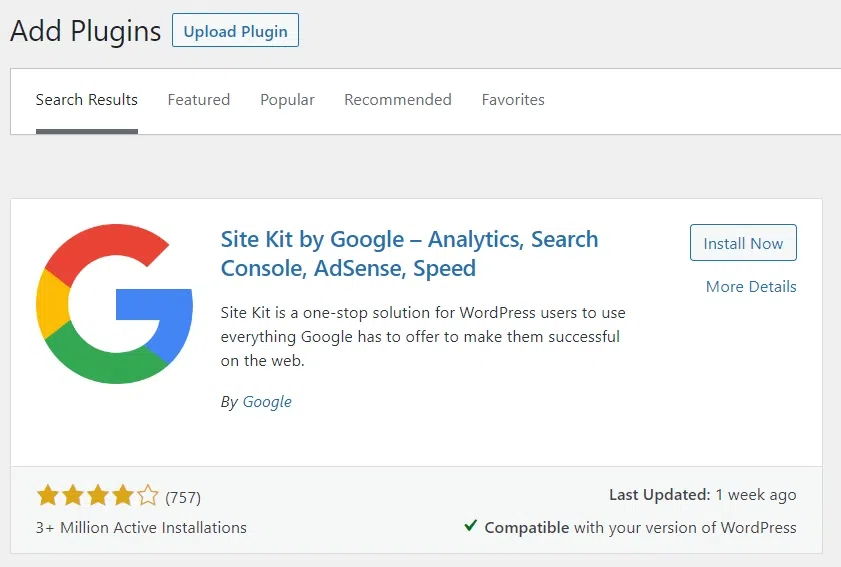Click the third rating star
The image size is (841, 567).
tap(97, 495)
